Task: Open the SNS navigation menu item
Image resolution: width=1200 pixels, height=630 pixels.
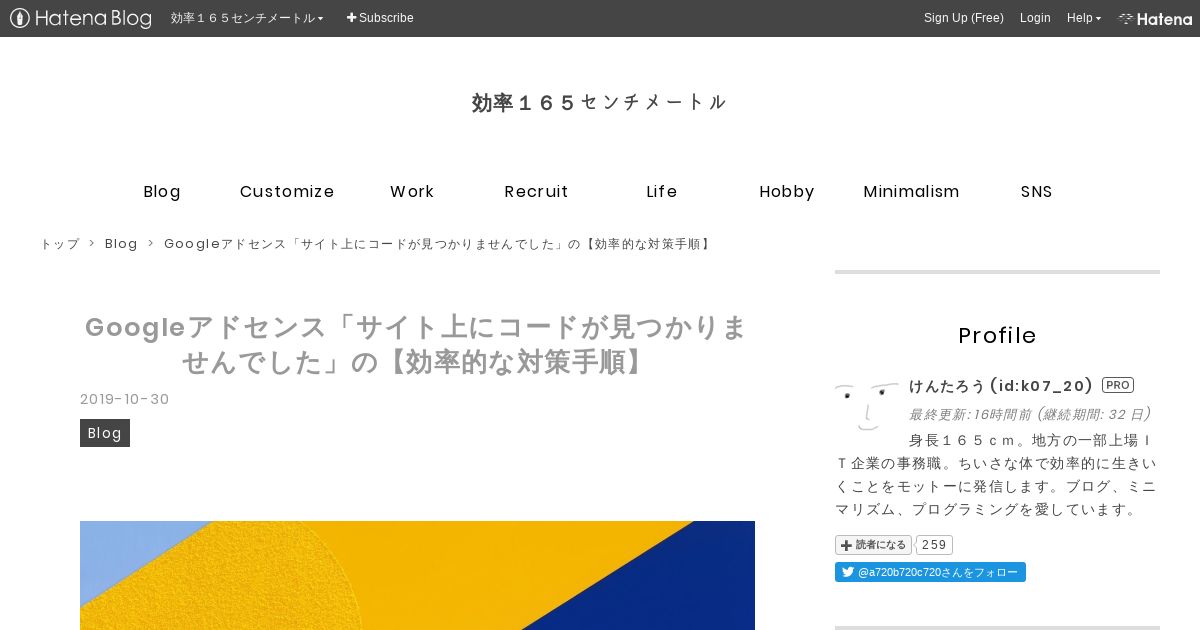Action: 1037,191
